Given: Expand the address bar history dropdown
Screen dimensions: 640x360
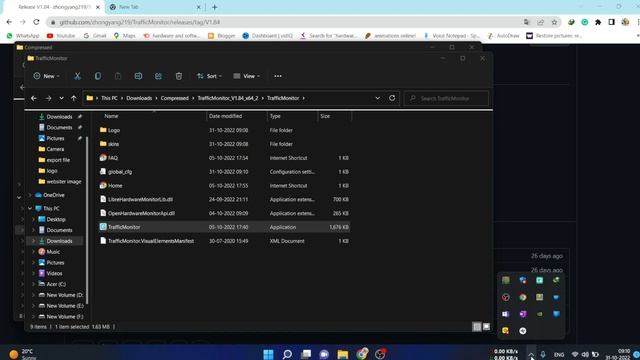Looking at the screenshot, I should click(x=378, y=98).
